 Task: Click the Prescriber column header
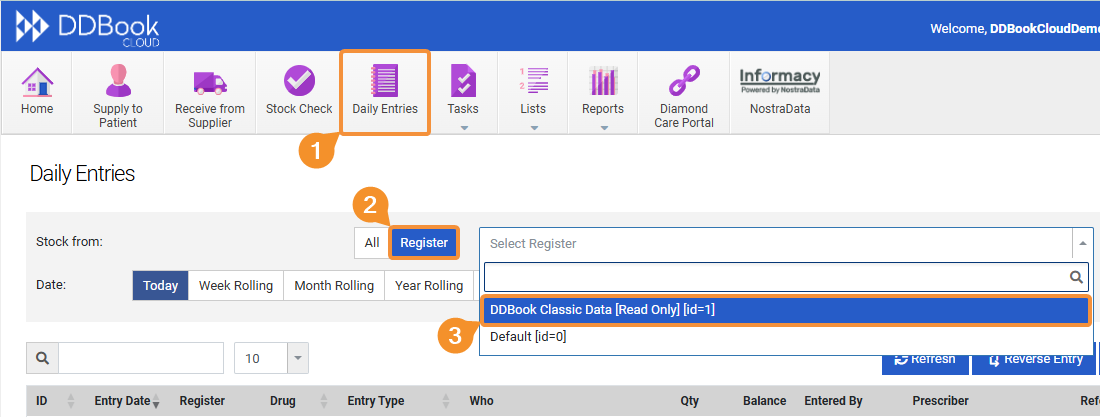940,401
